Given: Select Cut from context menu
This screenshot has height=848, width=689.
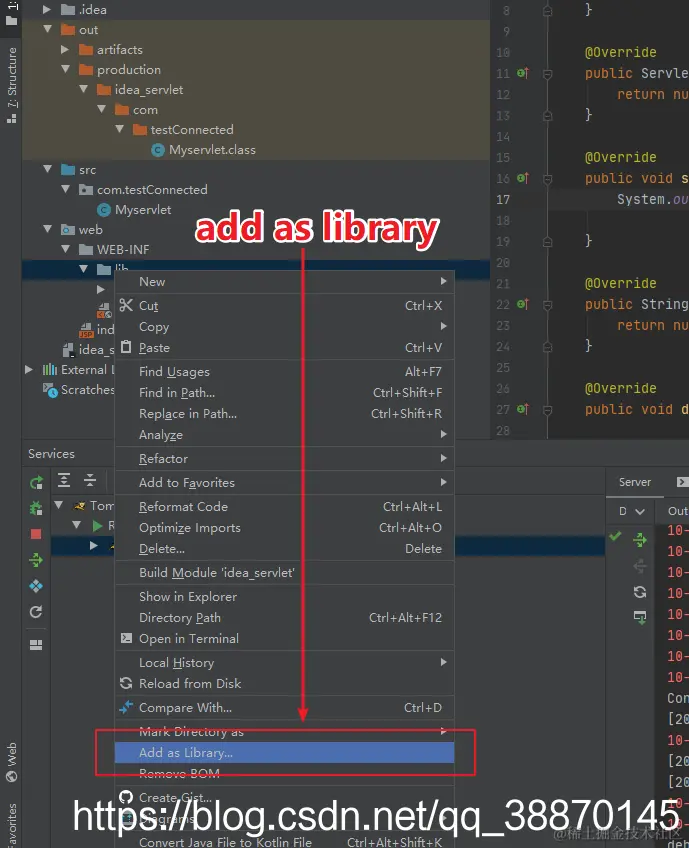Looking at the screenshot, I should 284,306.
